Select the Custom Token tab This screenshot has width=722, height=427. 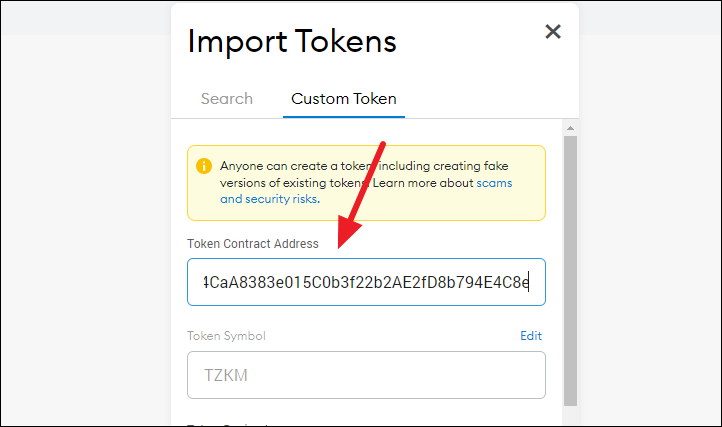[344, 99]
